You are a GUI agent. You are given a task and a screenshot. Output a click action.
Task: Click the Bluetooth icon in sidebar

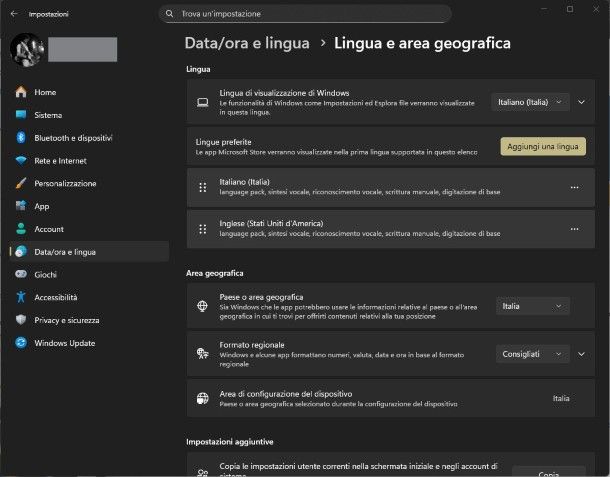coord(21,137)
